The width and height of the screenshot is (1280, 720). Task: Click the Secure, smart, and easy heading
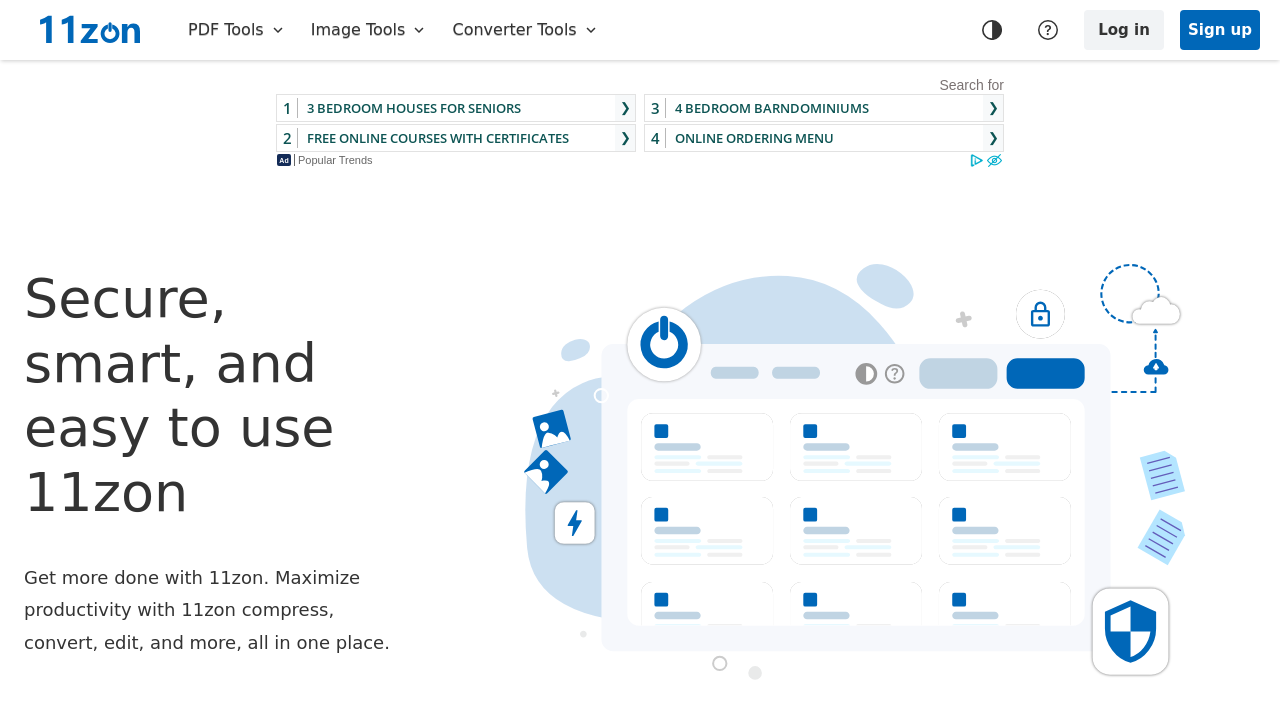click(180, 395)
